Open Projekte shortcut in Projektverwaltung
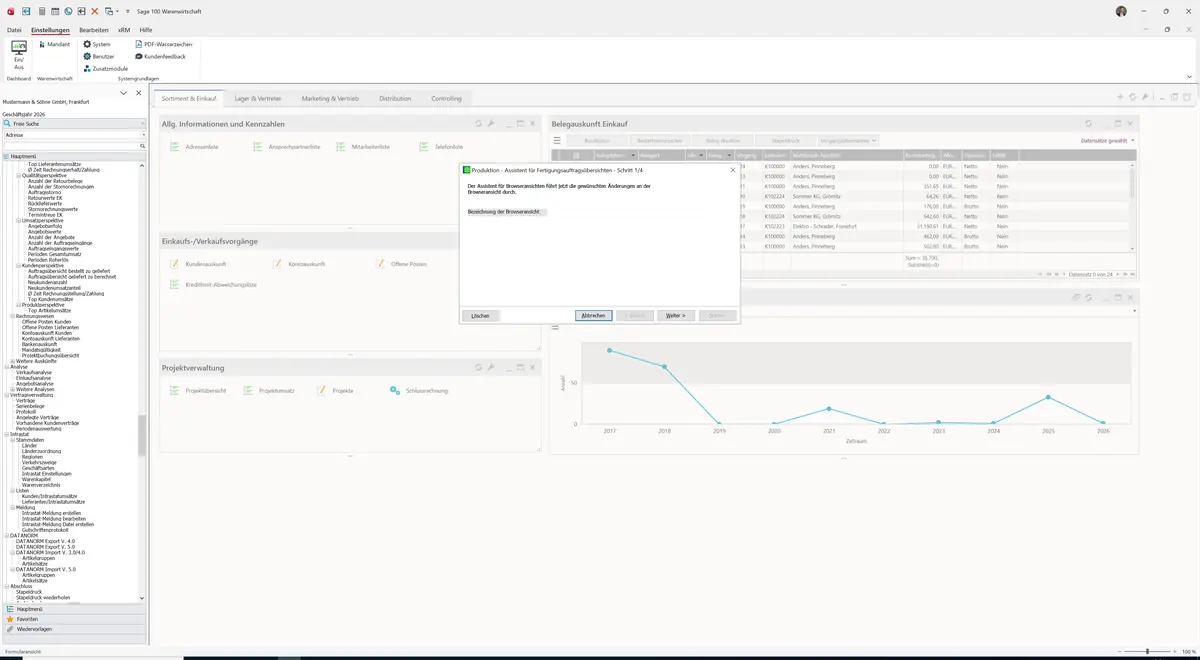The height and width of the screenshot is (660, 1200). [336, 390]
